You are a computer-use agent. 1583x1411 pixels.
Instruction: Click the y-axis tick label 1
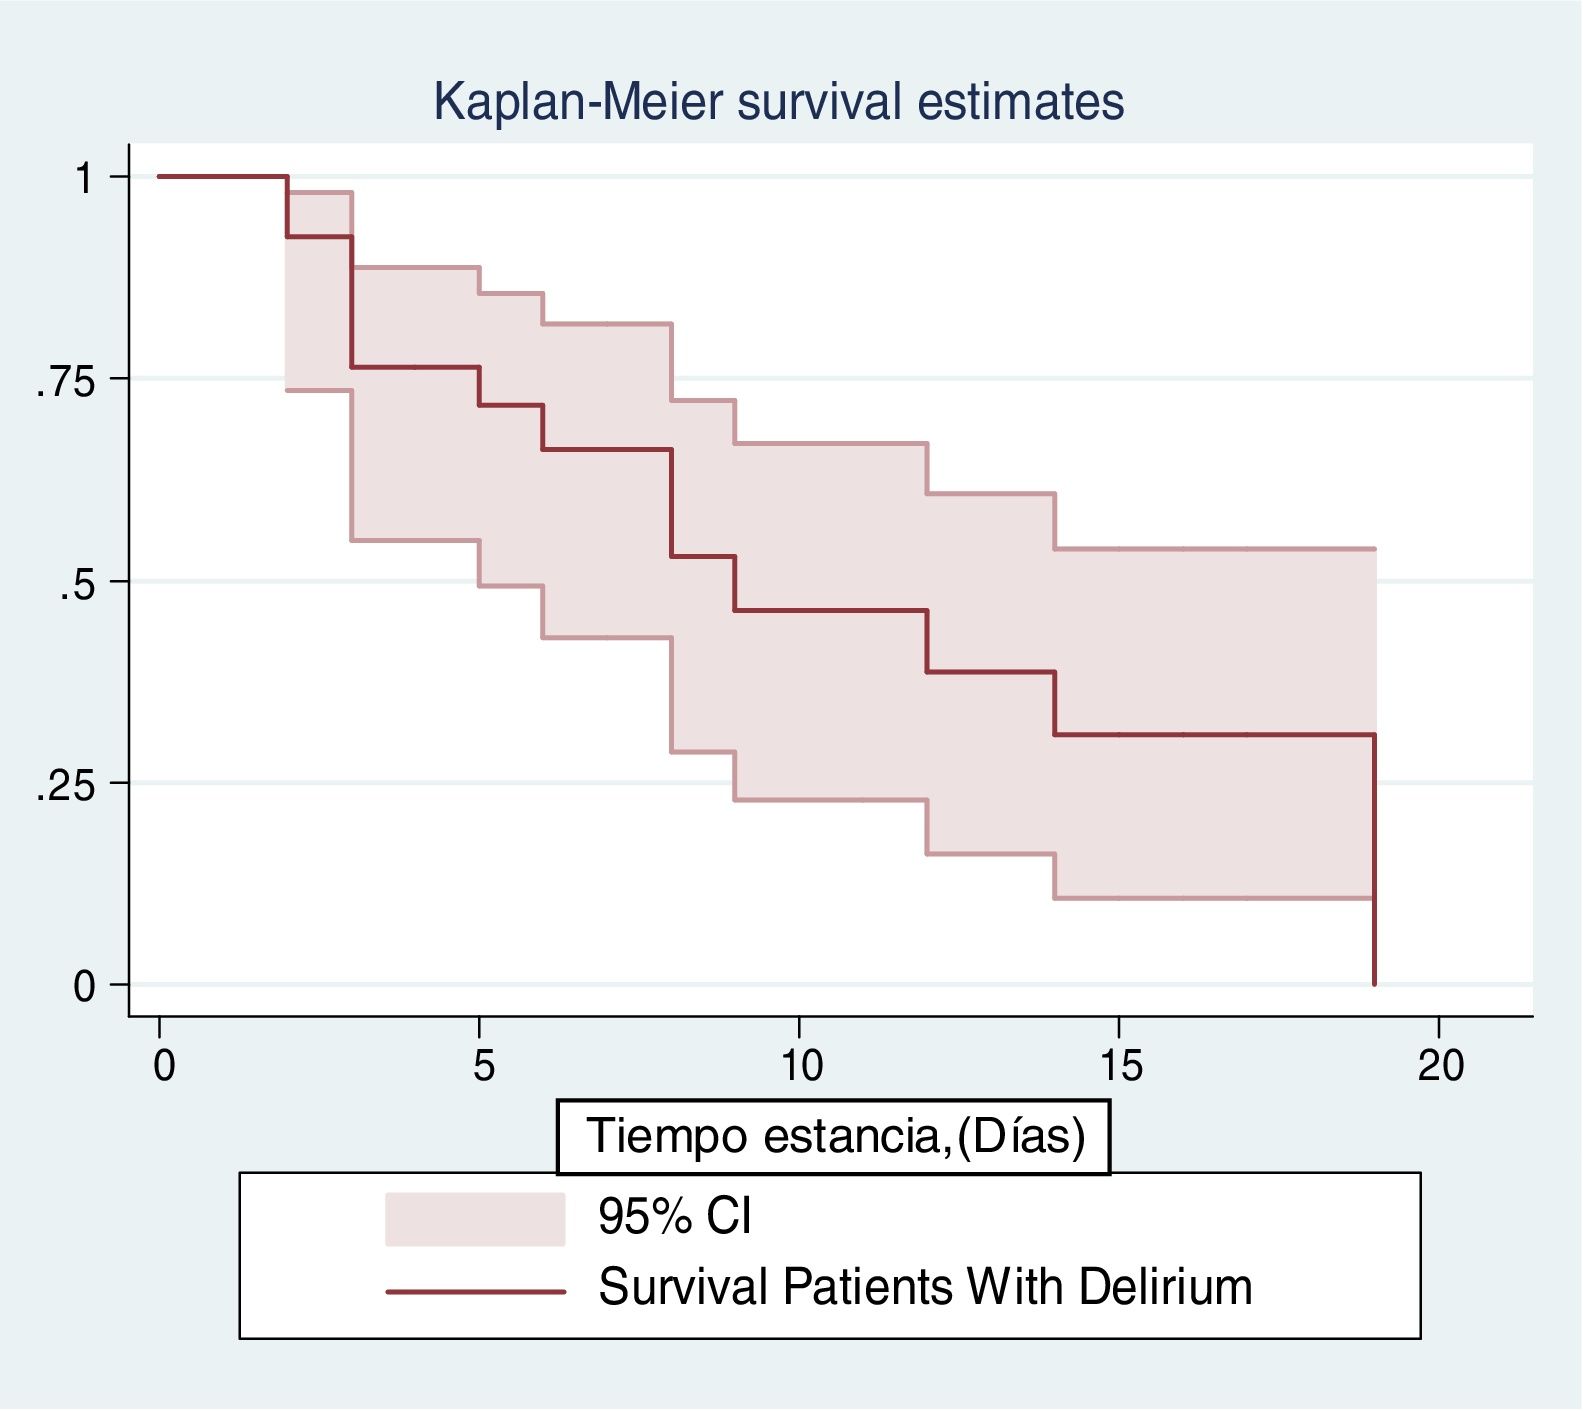pyautogui.click(x=84, y=179)
